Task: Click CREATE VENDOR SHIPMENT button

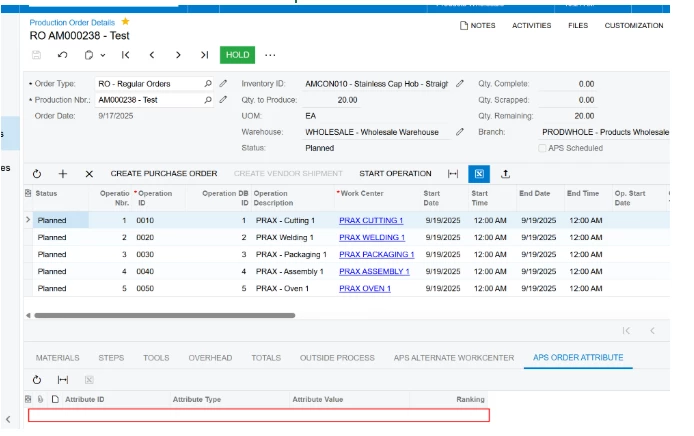Action: pyautogui.click(x=288, y=174)
